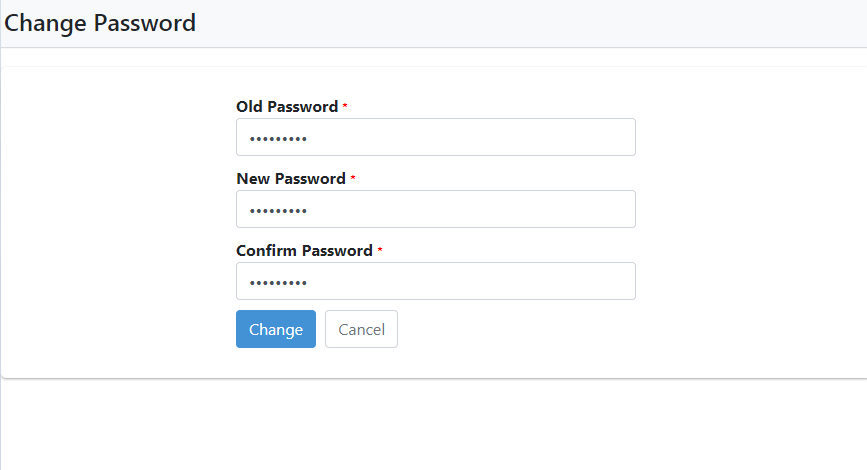Place cursor on Old Password masked dots

point(278,139)
